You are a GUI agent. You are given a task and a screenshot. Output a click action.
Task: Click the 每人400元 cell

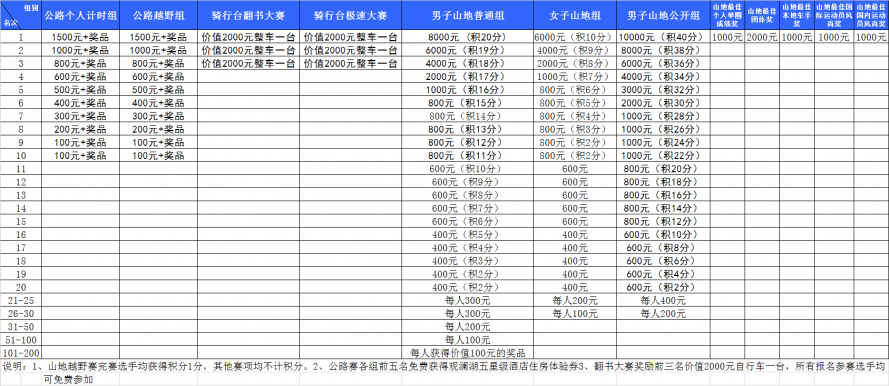(x=663, y=300)
